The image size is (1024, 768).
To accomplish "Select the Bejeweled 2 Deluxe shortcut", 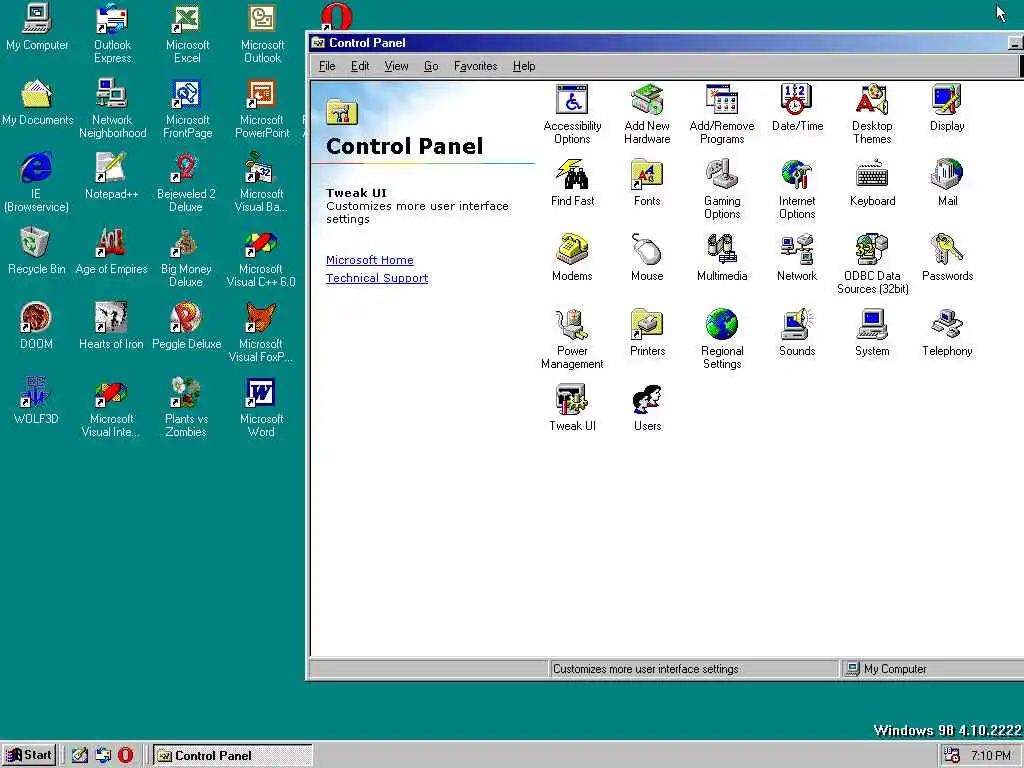I will click(x=186, y=182).
